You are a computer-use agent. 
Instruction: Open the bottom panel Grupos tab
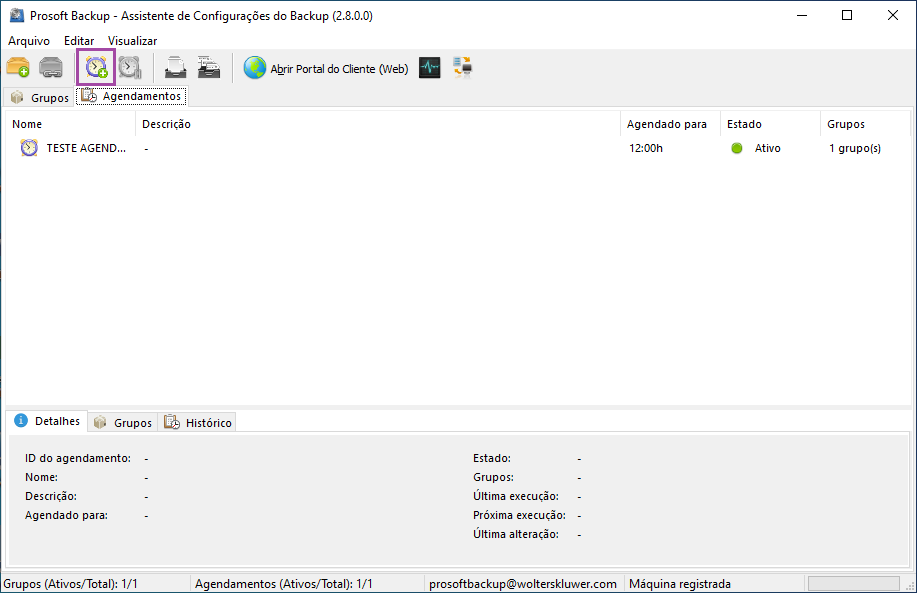click(x=123, y=422)
